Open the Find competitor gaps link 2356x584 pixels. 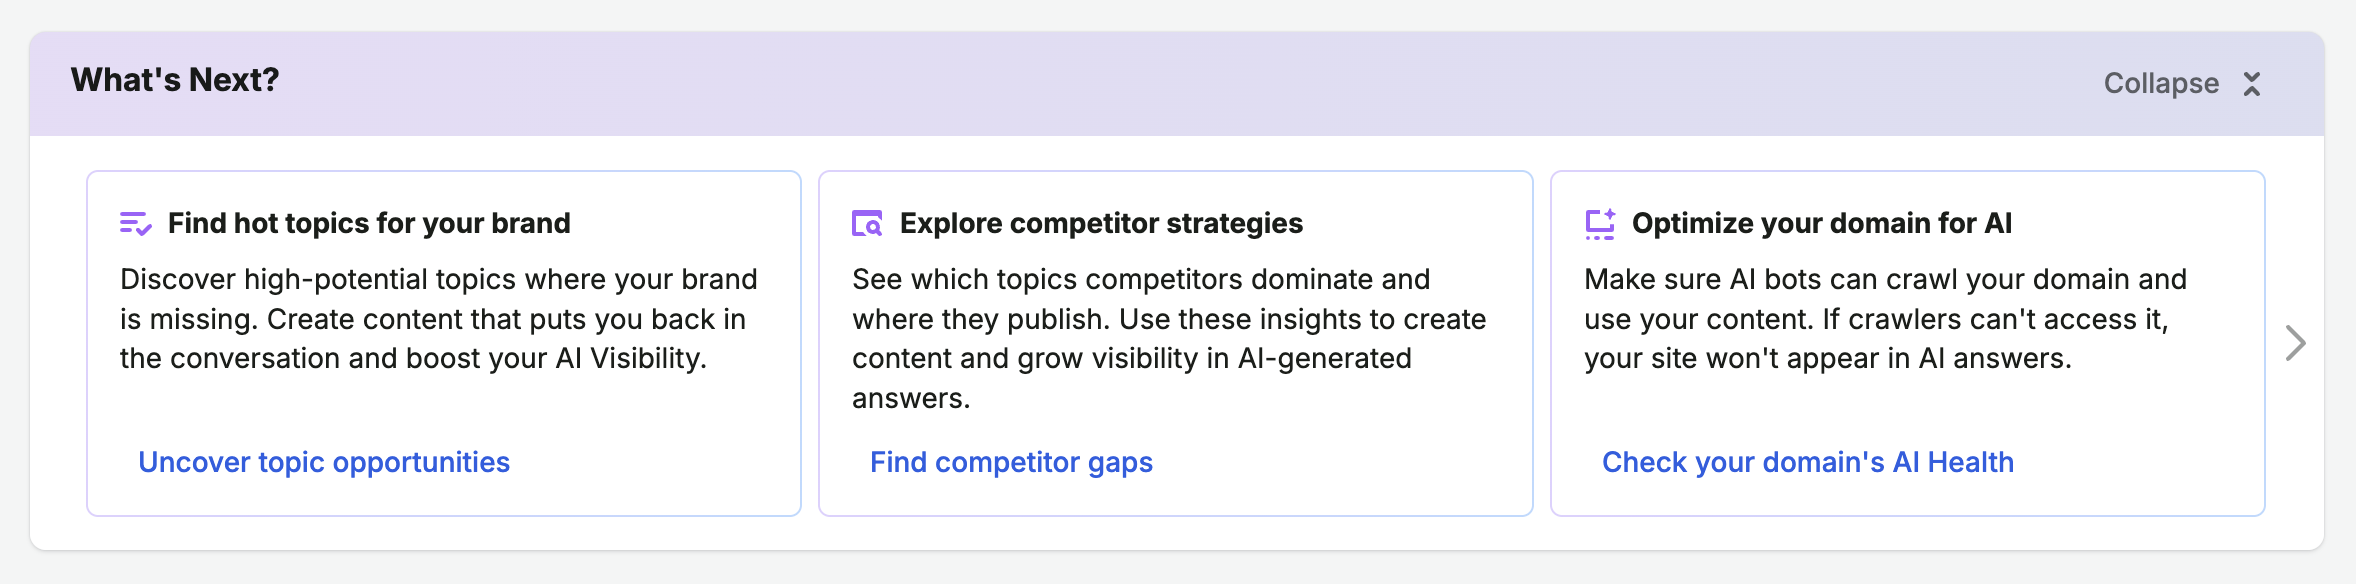(x=1011, y=462)
